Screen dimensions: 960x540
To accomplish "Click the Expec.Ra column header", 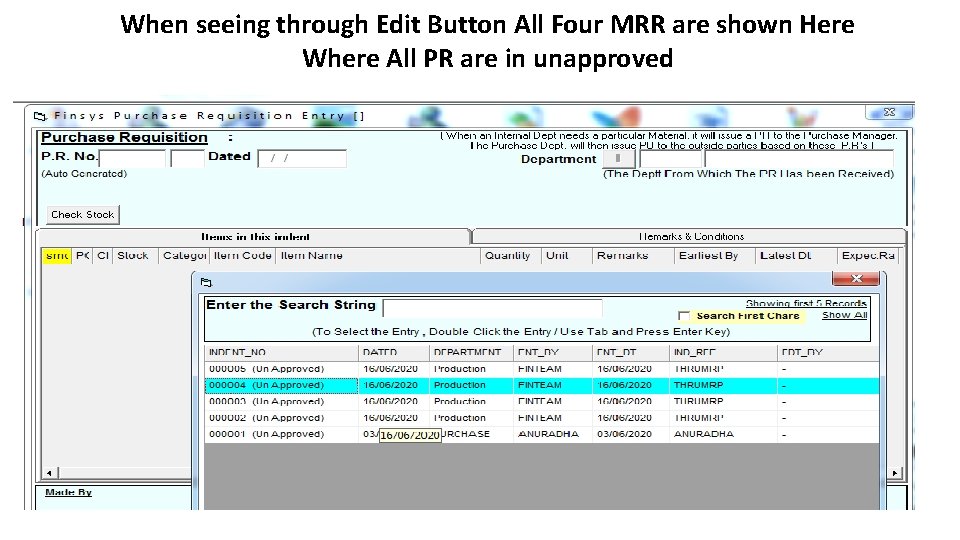I will [868, 256].
